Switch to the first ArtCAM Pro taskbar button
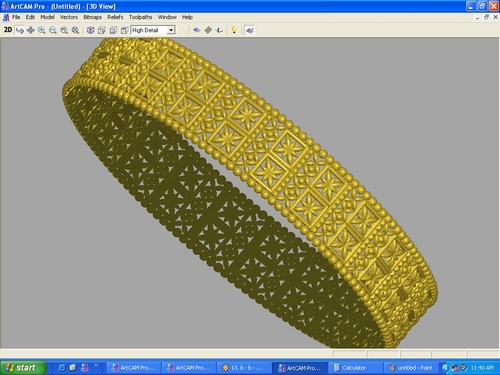 point(133,368)
